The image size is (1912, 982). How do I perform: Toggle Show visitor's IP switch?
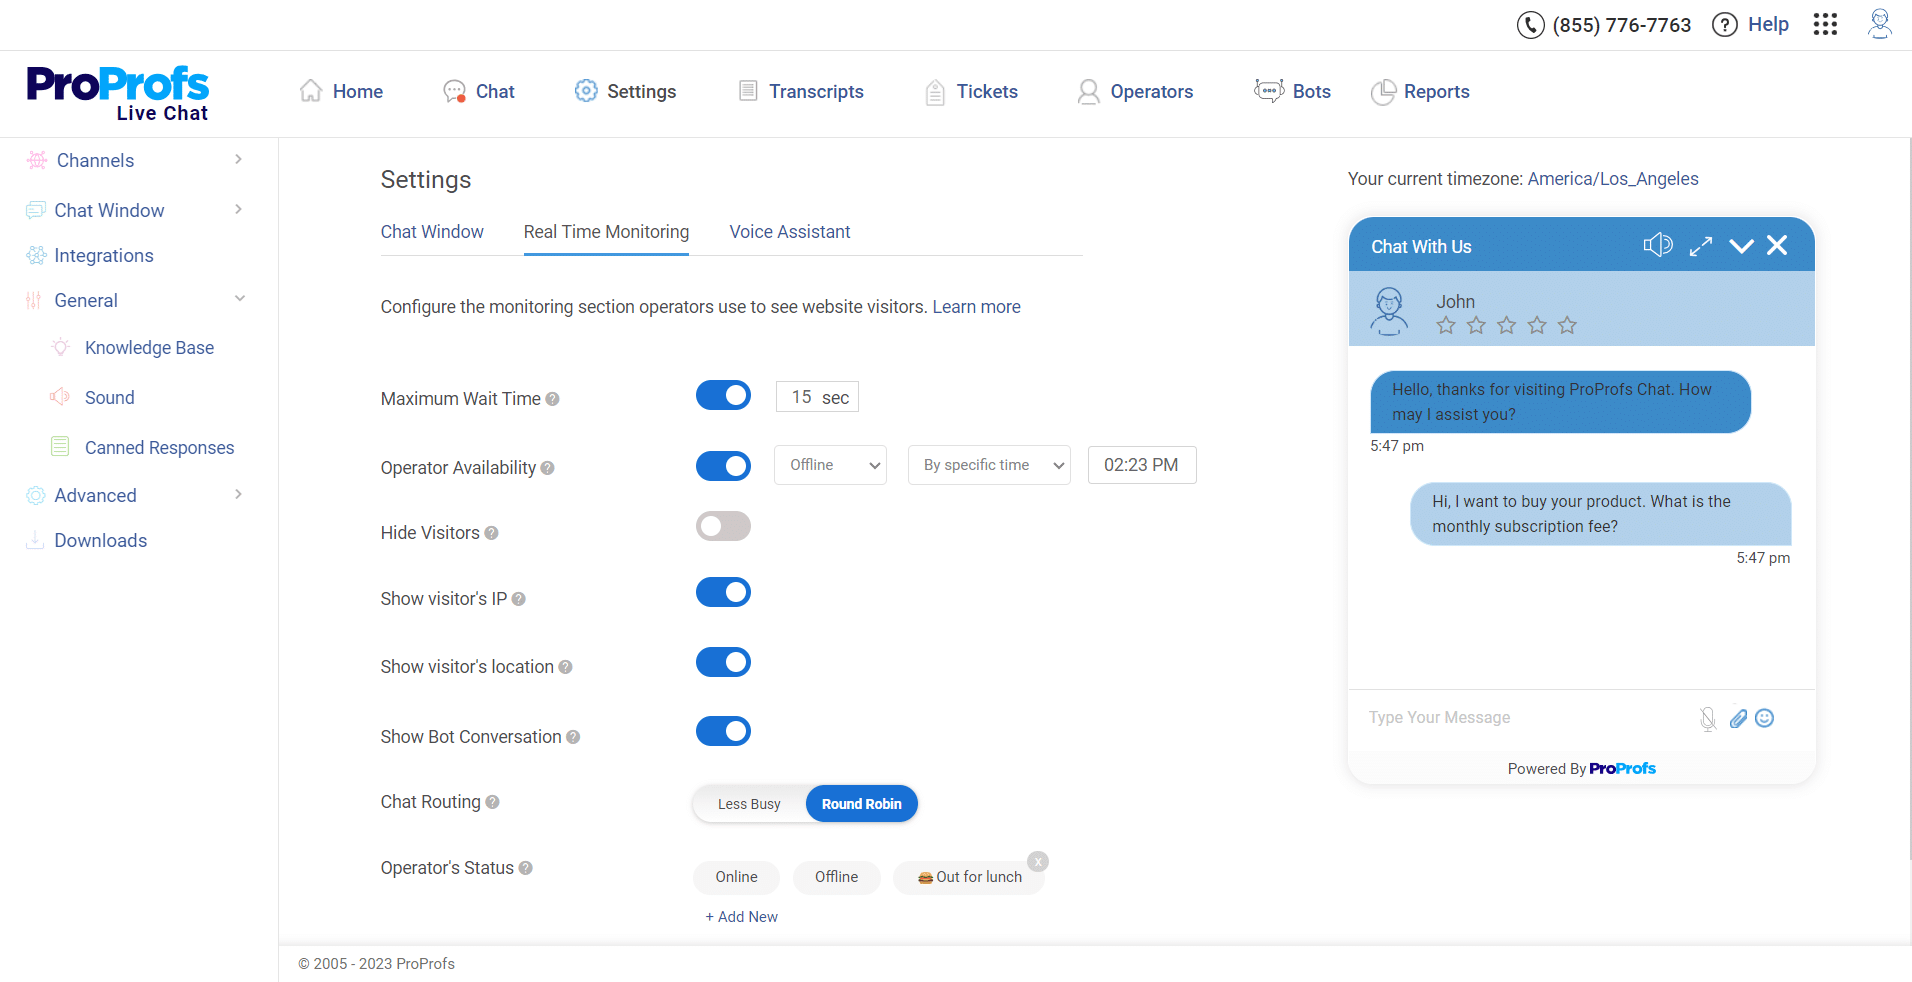[x=723, y=592]
